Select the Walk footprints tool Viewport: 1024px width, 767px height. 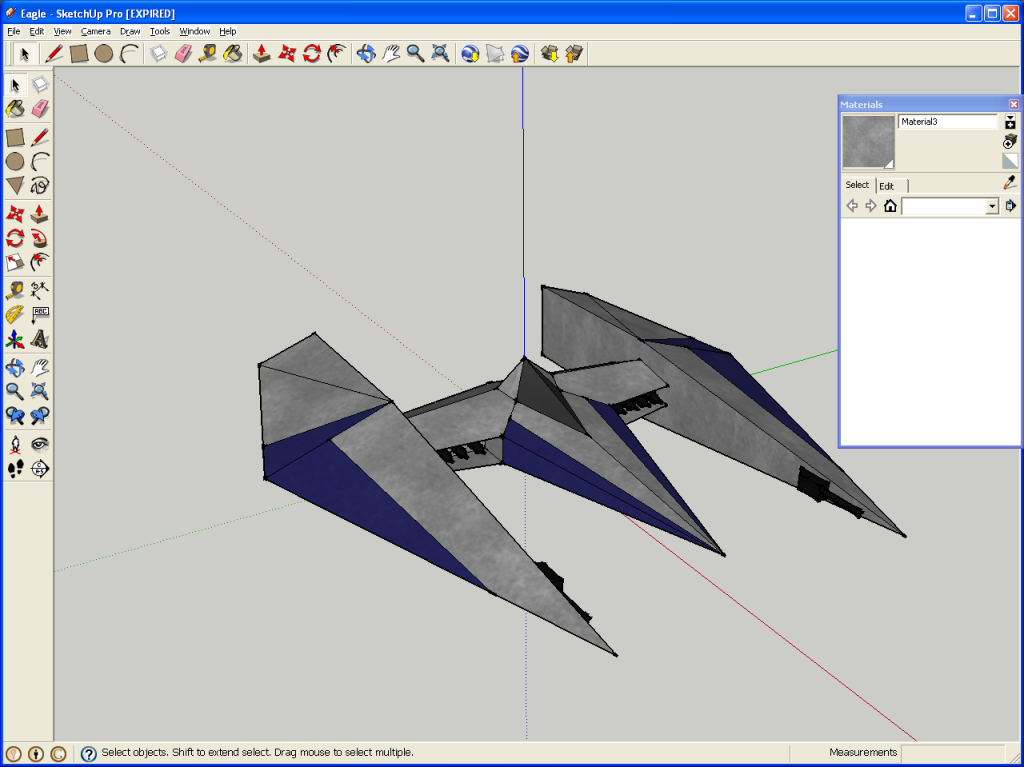tap(15, 468)
